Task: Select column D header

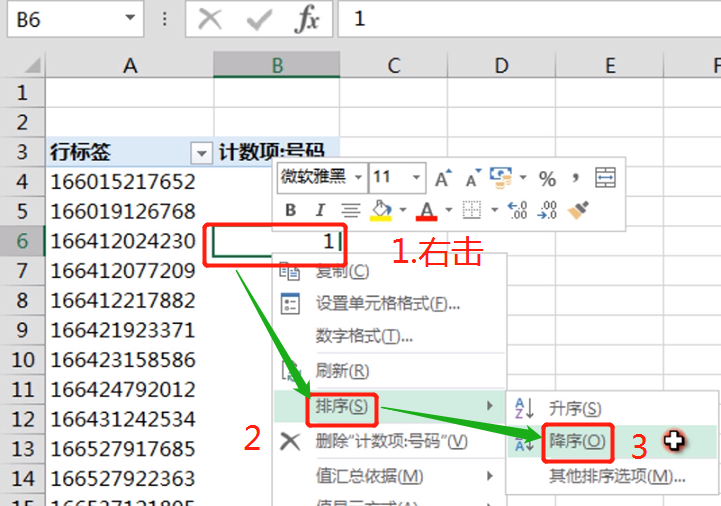Action: click(x=501, y=65)
